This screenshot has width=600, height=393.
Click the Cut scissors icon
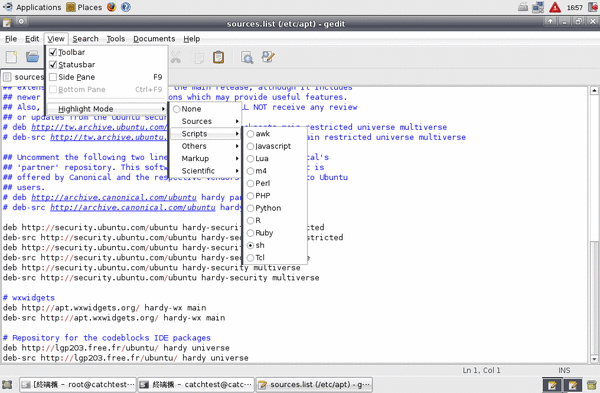(x=176, y=57)
